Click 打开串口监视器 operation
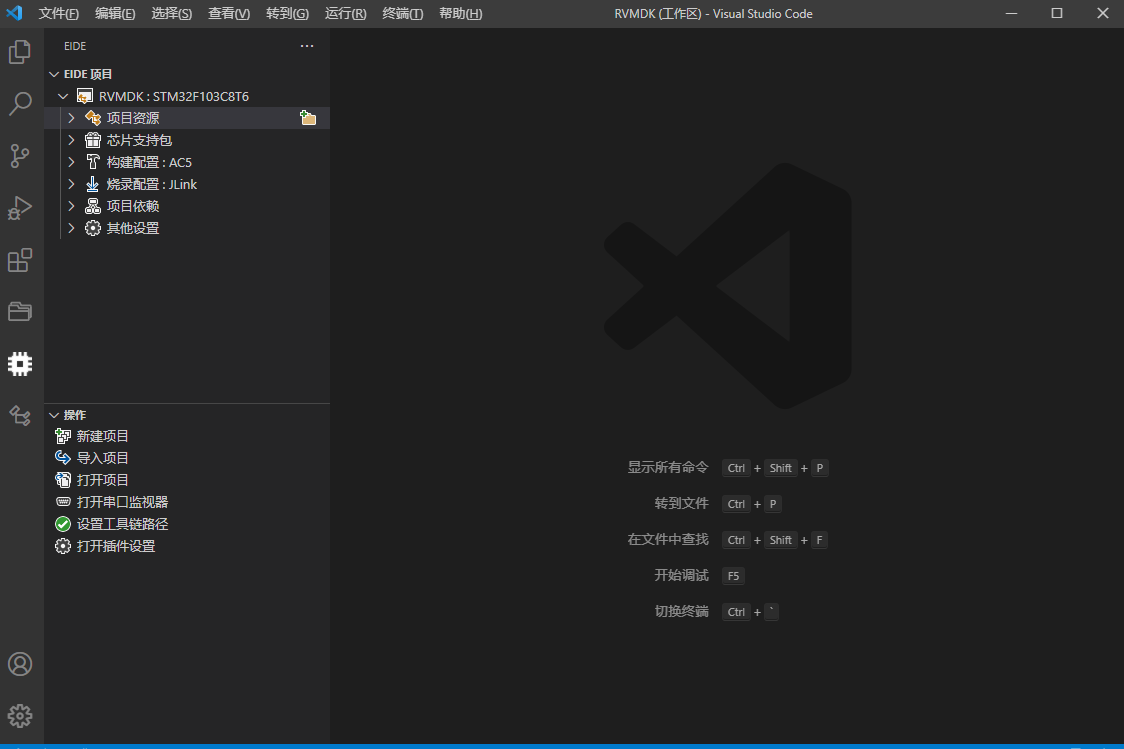Viewport: 1124px width, 749px height. 122,502
